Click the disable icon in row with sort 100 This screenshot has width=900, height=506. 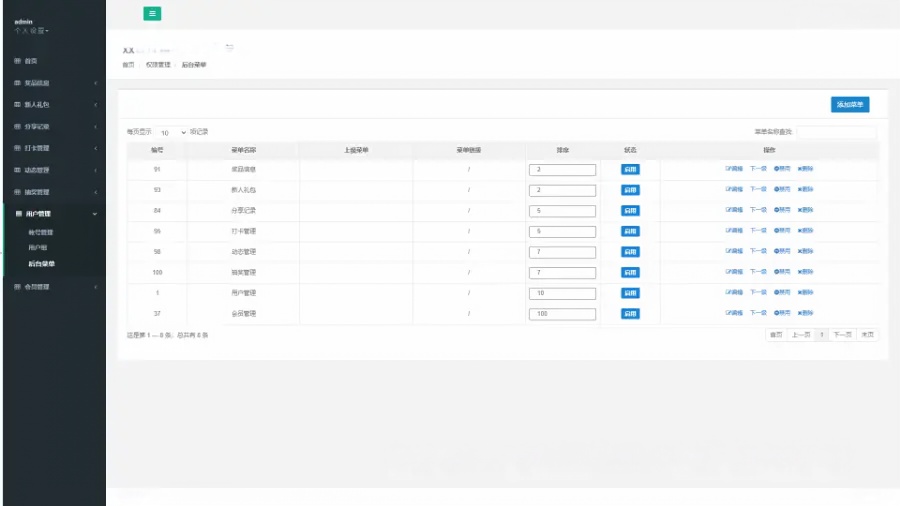click(776, 314)
